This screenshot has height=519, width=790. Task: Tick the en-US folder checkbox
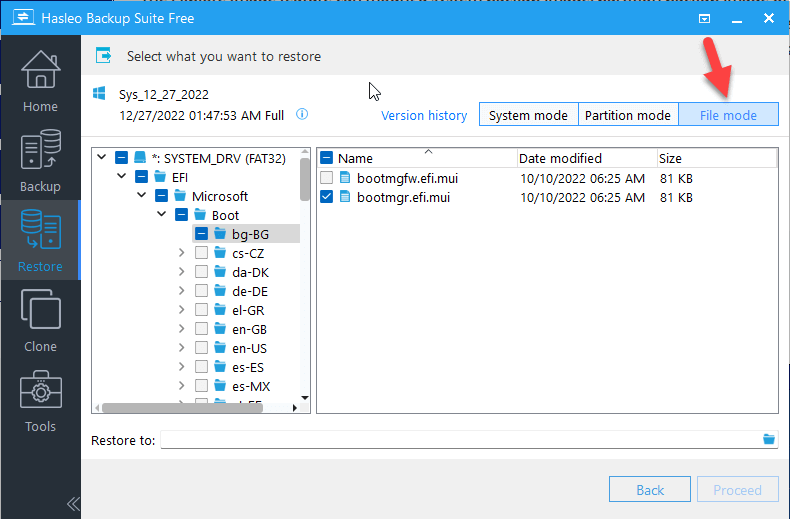201,348
